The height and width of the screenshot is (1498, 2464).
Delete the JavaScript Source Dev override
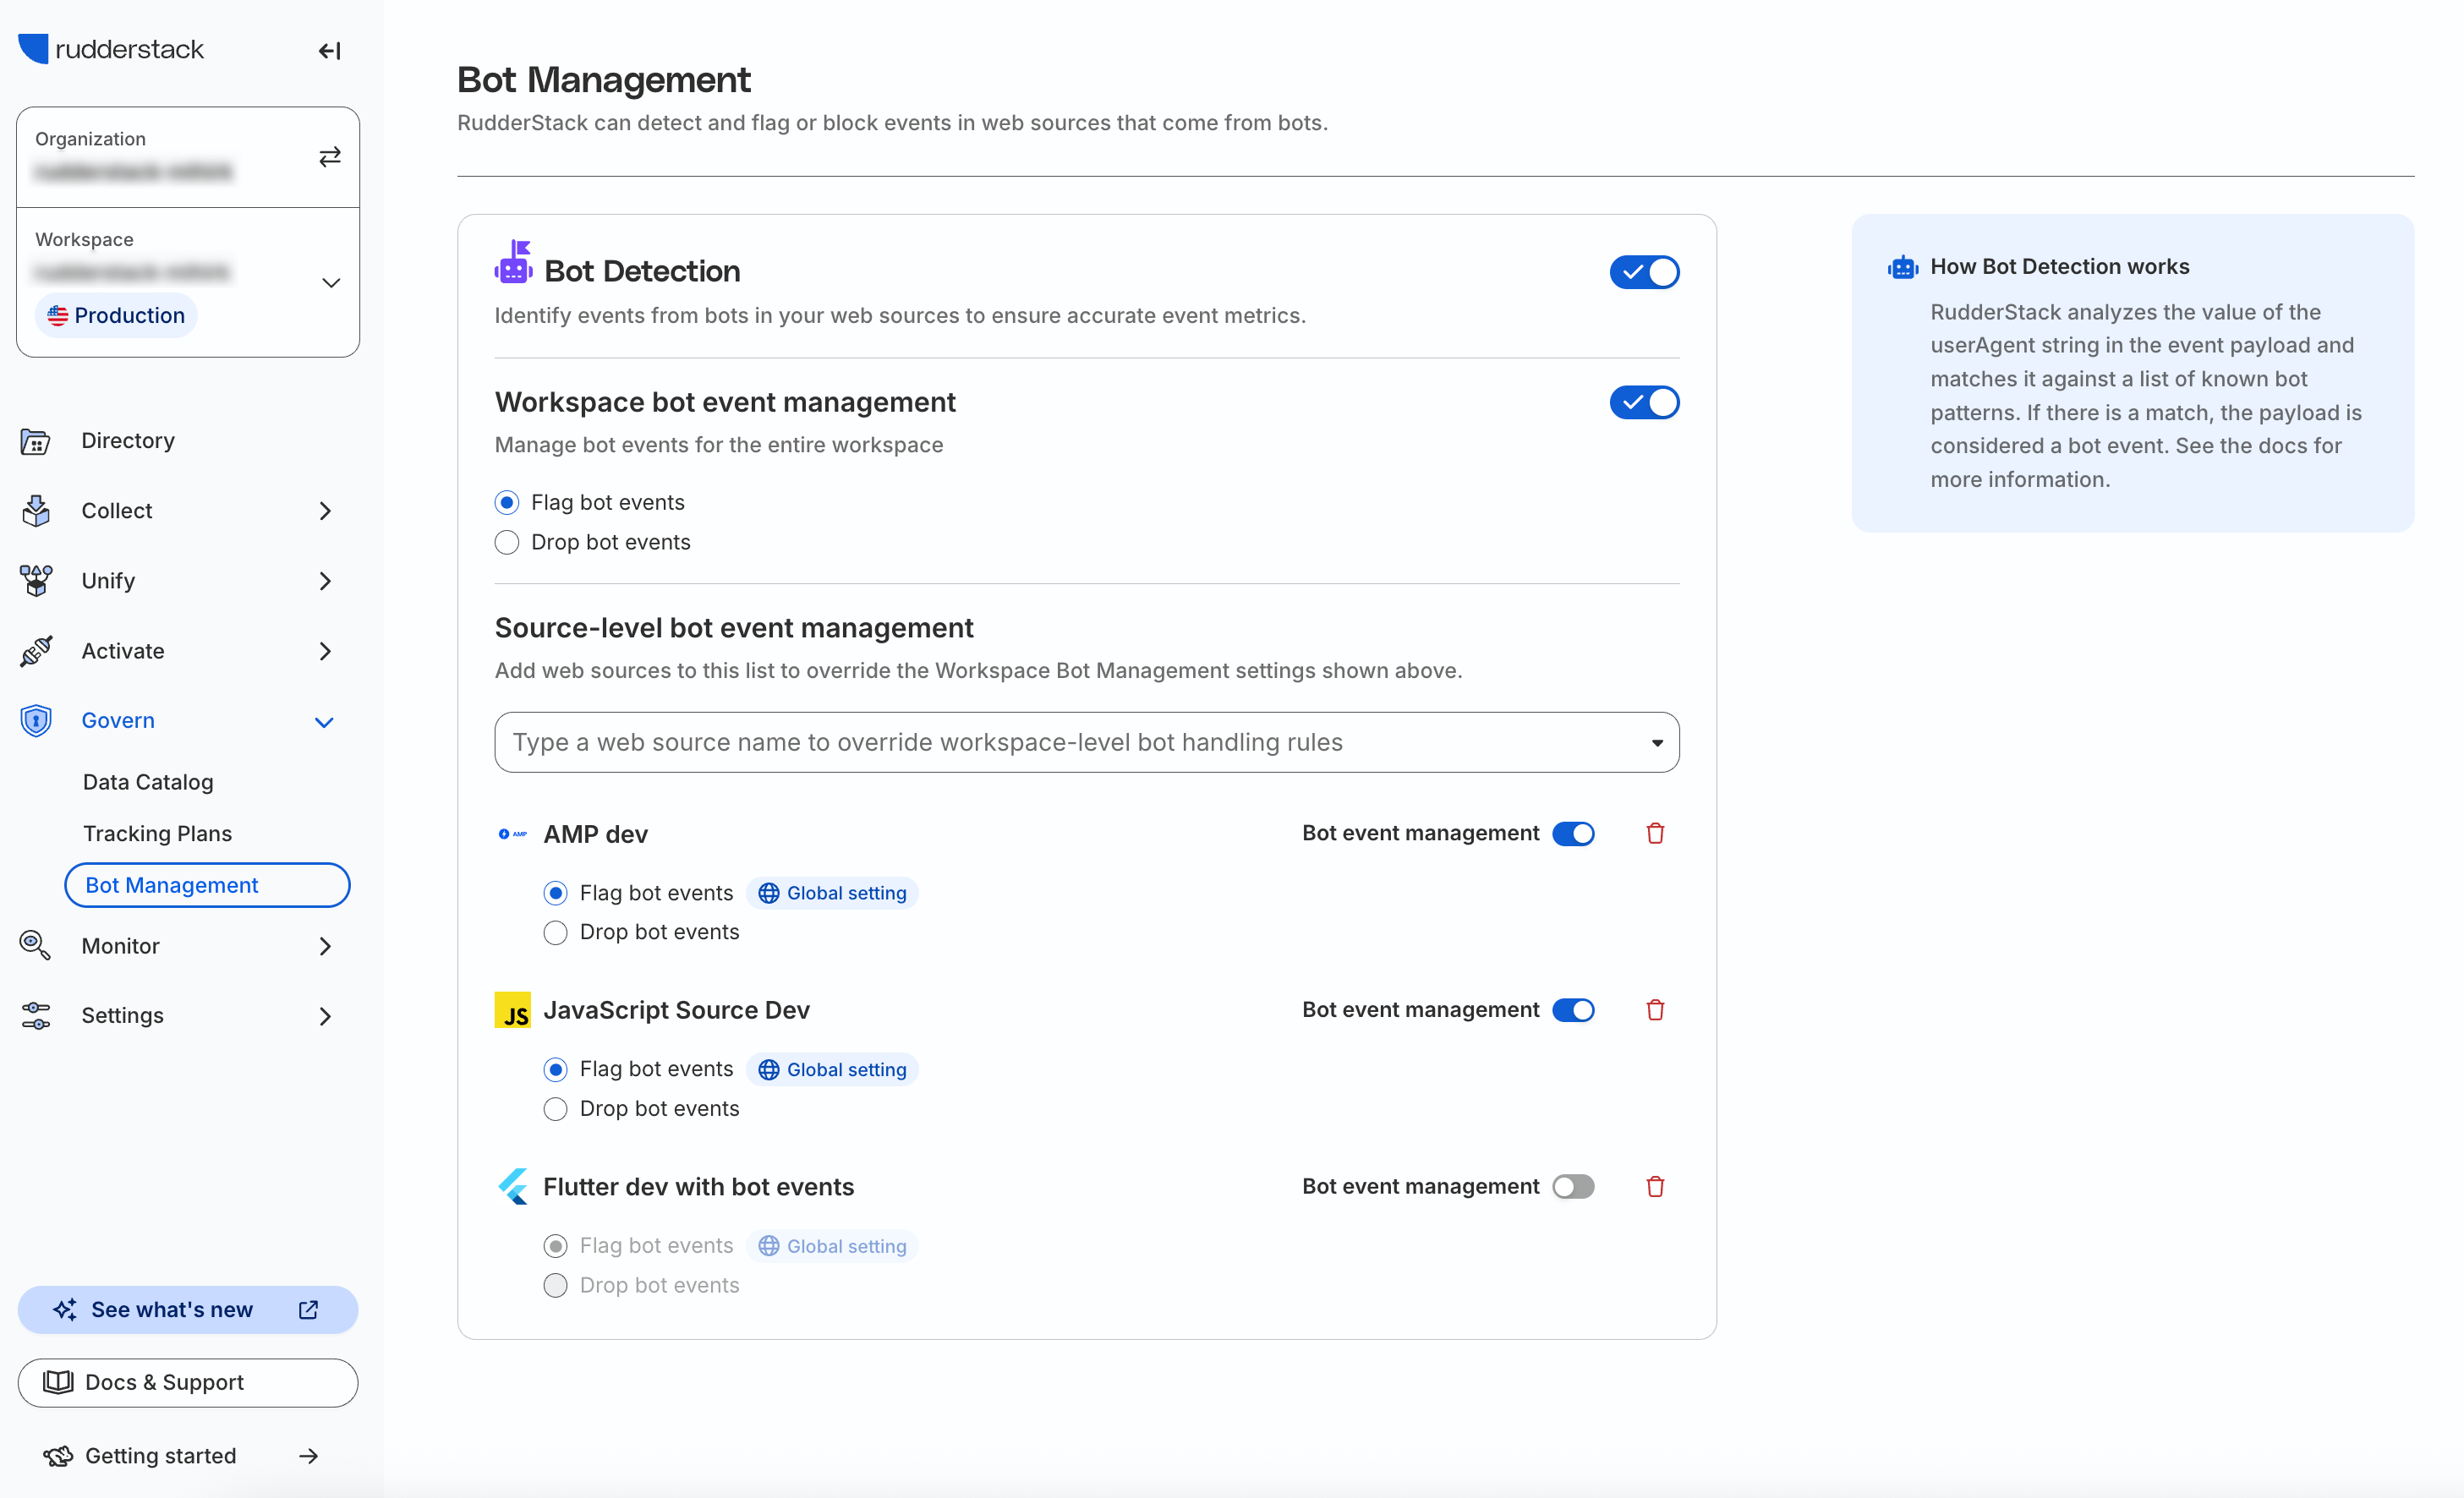pyautogui.click(x=1655, y=1010)
